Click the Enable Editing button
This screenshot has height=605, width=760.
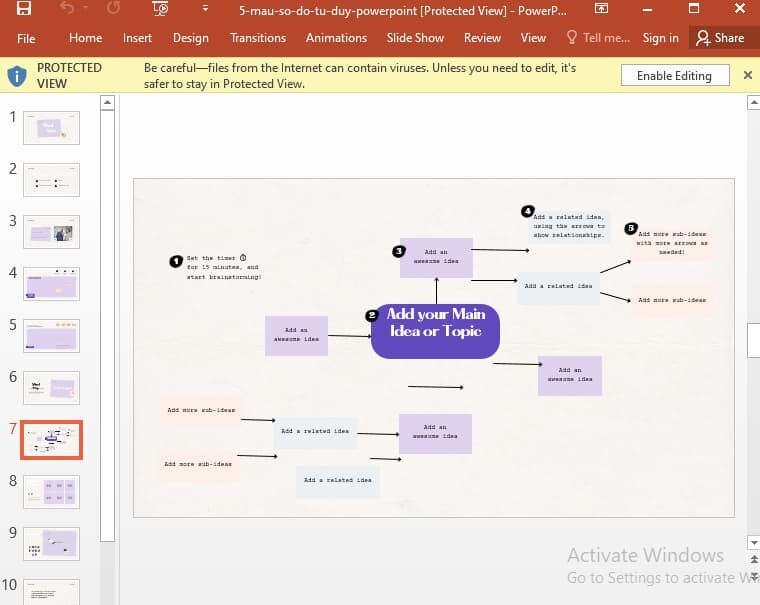[x=675, y=76]
